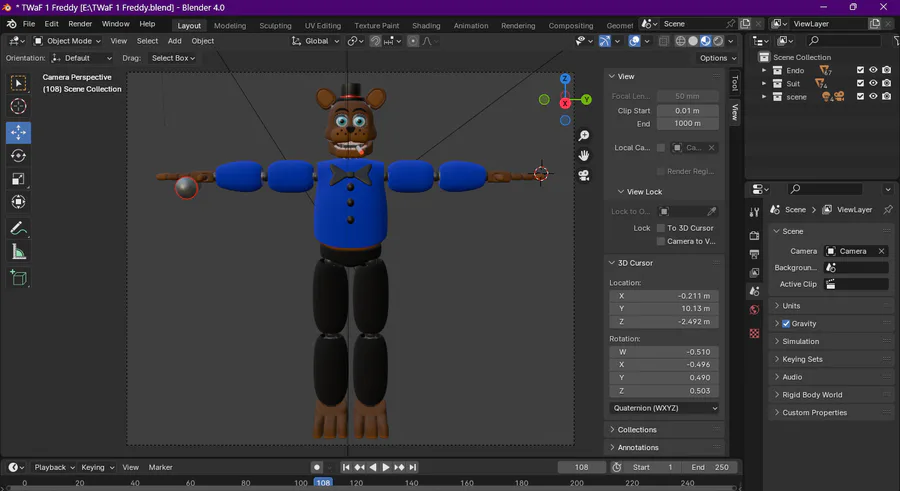Toggle camera view icon in viewport
Viewport: 900px width, 491px height.
pos(584,175)
